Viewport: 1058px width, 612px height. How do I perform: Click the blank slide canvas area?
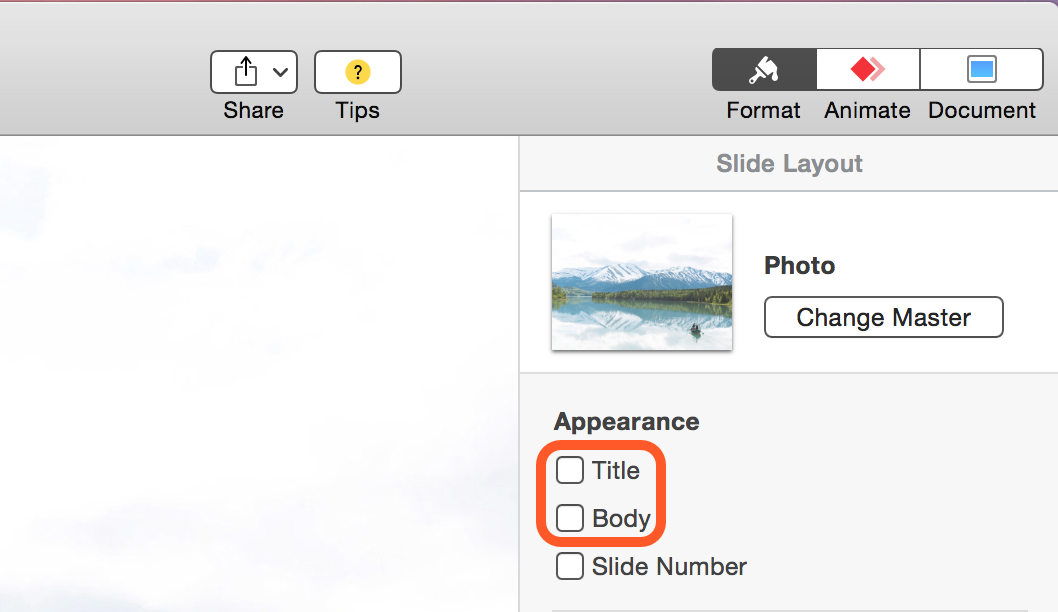tap(259, 374)
